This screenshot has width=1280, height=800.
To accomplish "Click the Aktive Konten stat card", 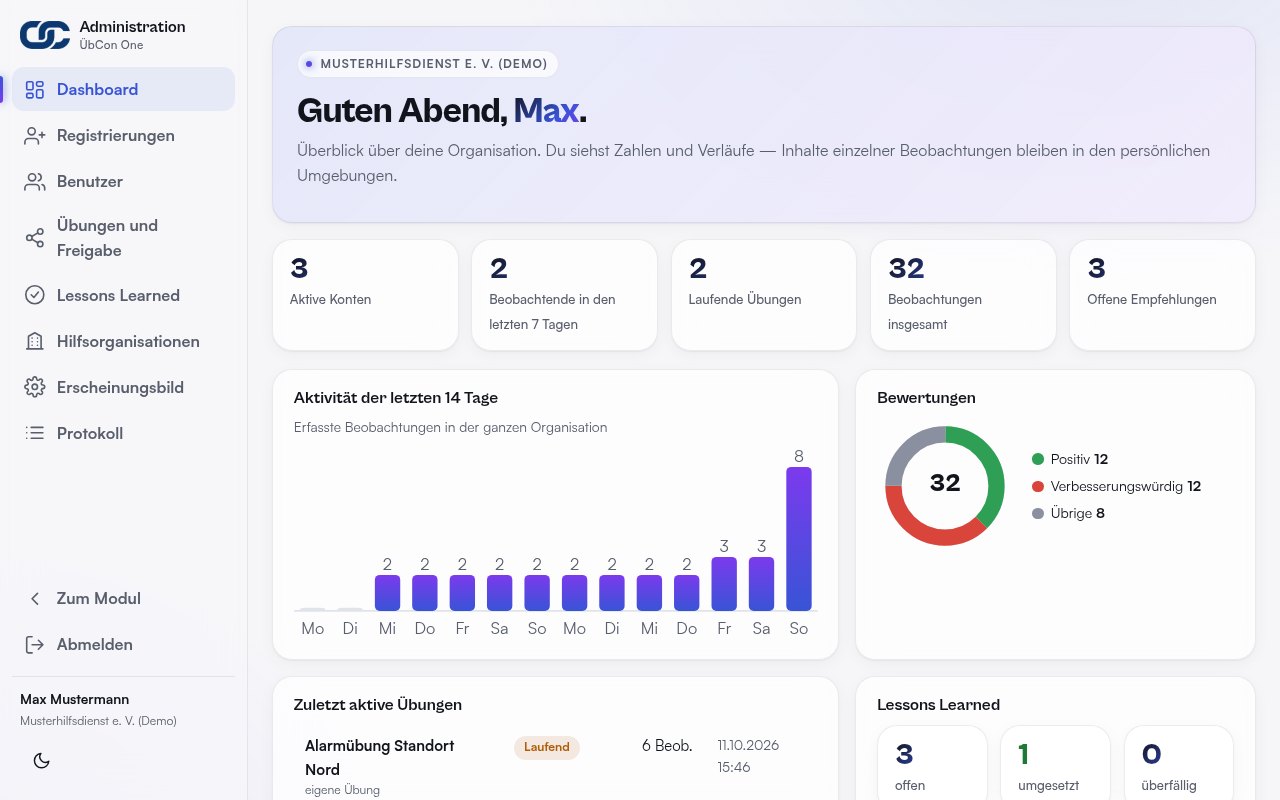I will (x=365, y=295).
